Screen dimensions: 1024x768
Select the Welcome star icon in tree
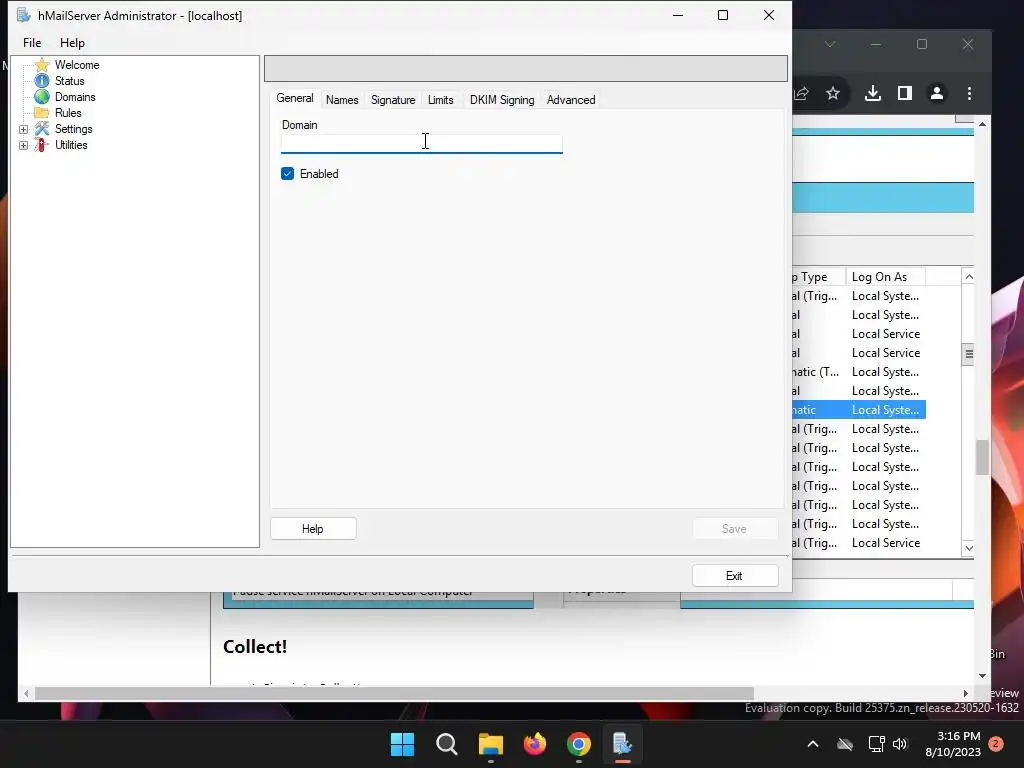point(42,65)
